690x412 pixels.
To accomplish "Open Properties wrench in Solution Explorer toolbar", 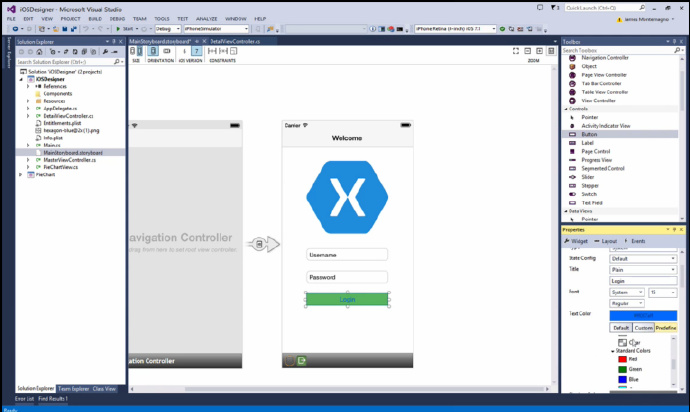I will tap(105, 52).
